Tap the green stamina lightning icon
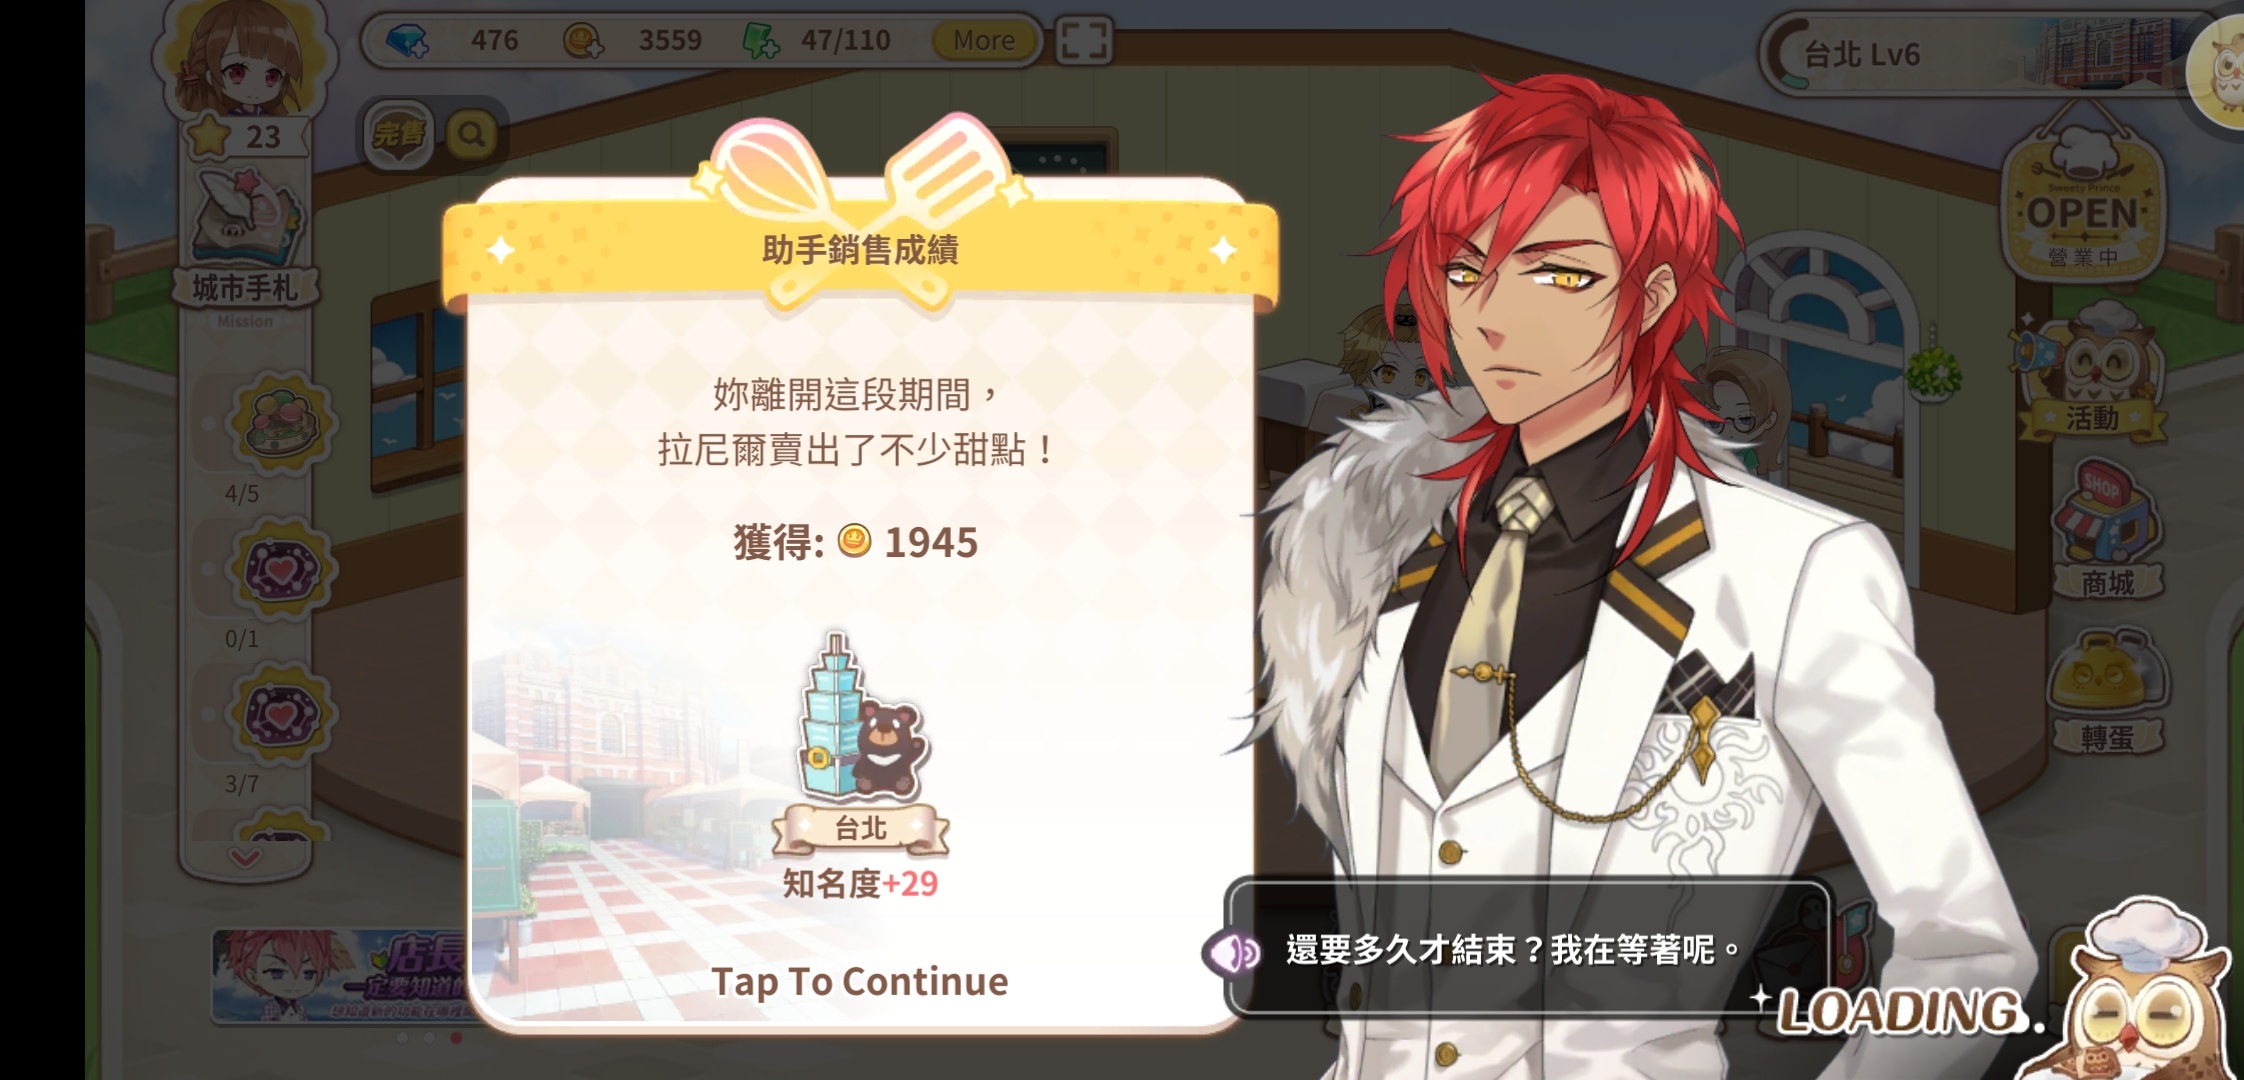This screenshot has height=1080, width=2244. [x=761, y=41]
